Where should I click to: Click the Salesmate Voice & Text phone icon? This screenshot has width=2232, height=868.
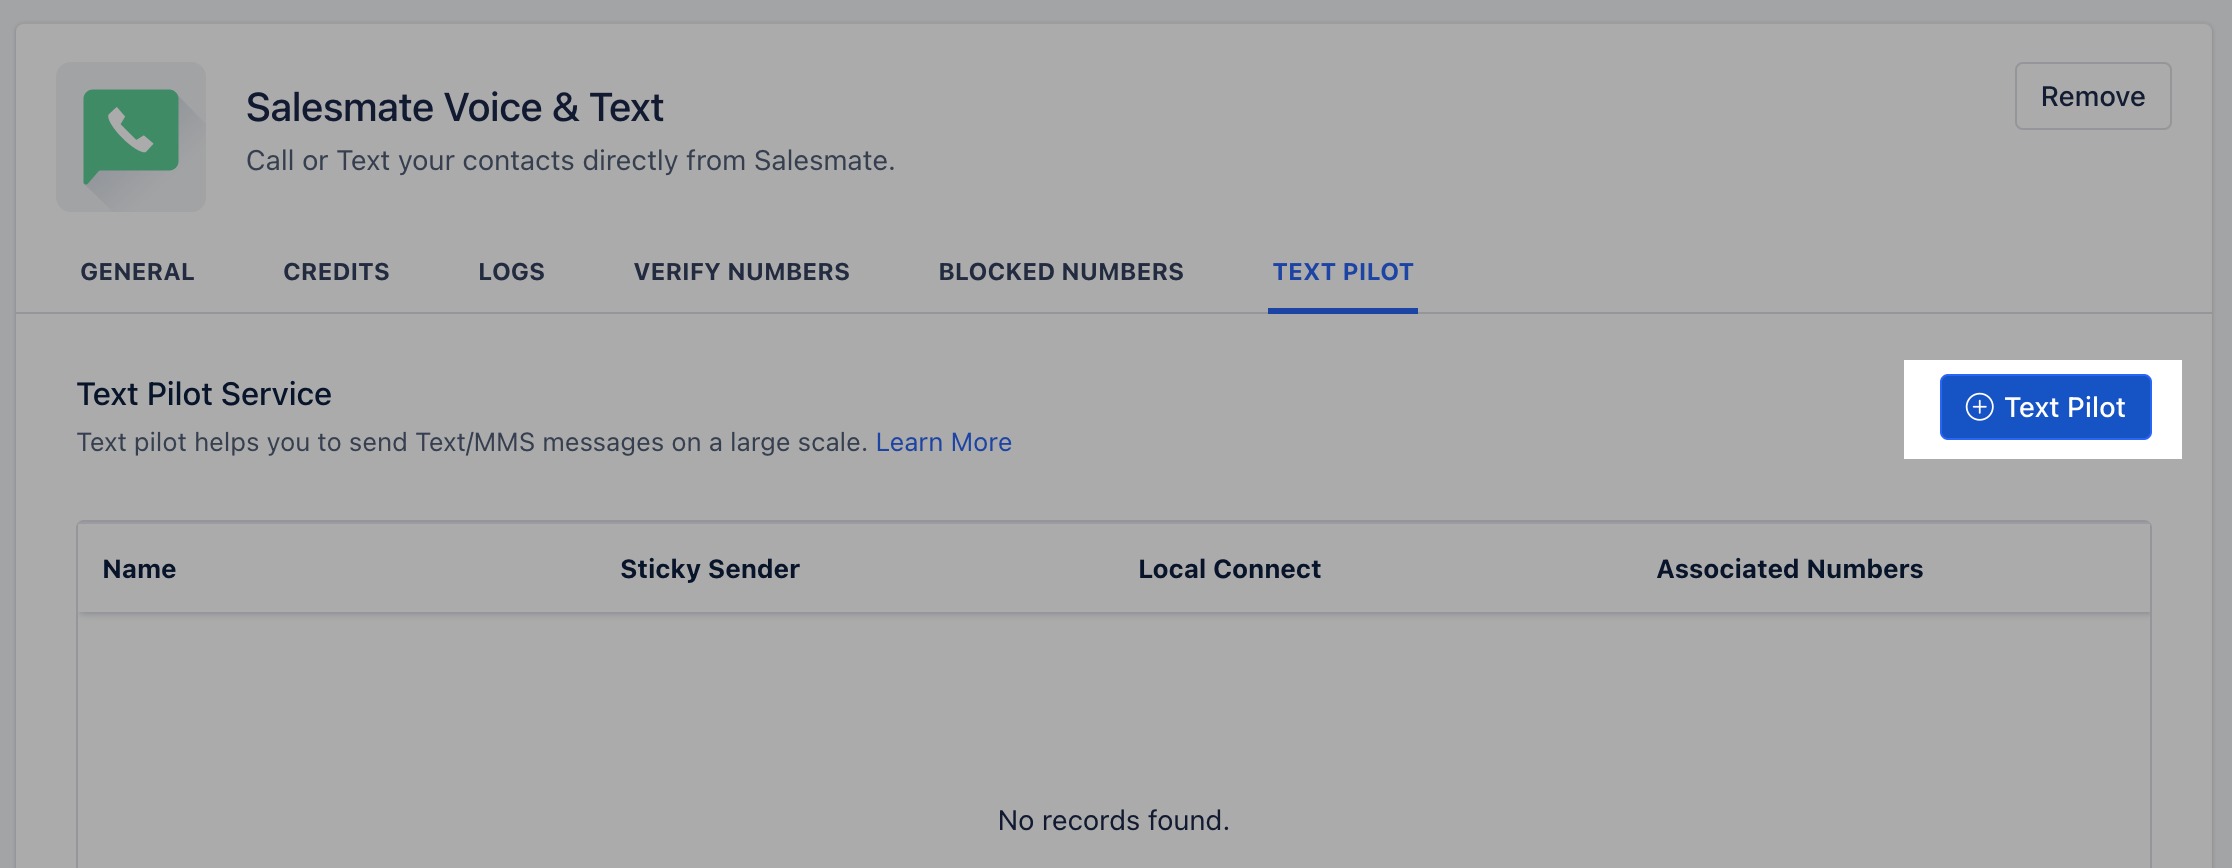131,137
